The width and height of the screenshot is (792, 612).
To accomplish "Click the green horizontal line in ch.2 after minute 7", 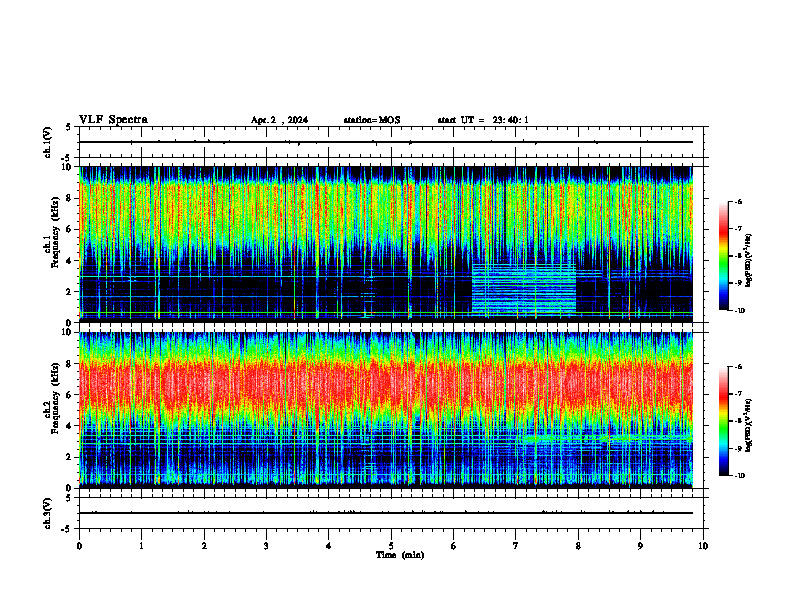I will coord(606,439).
